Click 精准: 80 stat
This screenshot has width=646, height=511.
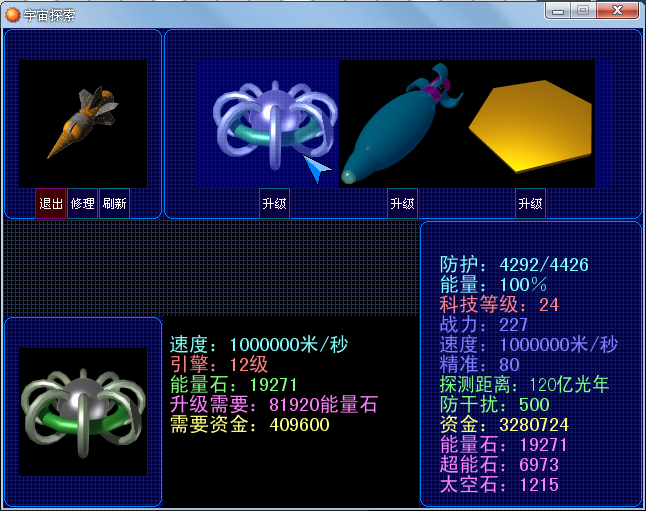(480, 365)
